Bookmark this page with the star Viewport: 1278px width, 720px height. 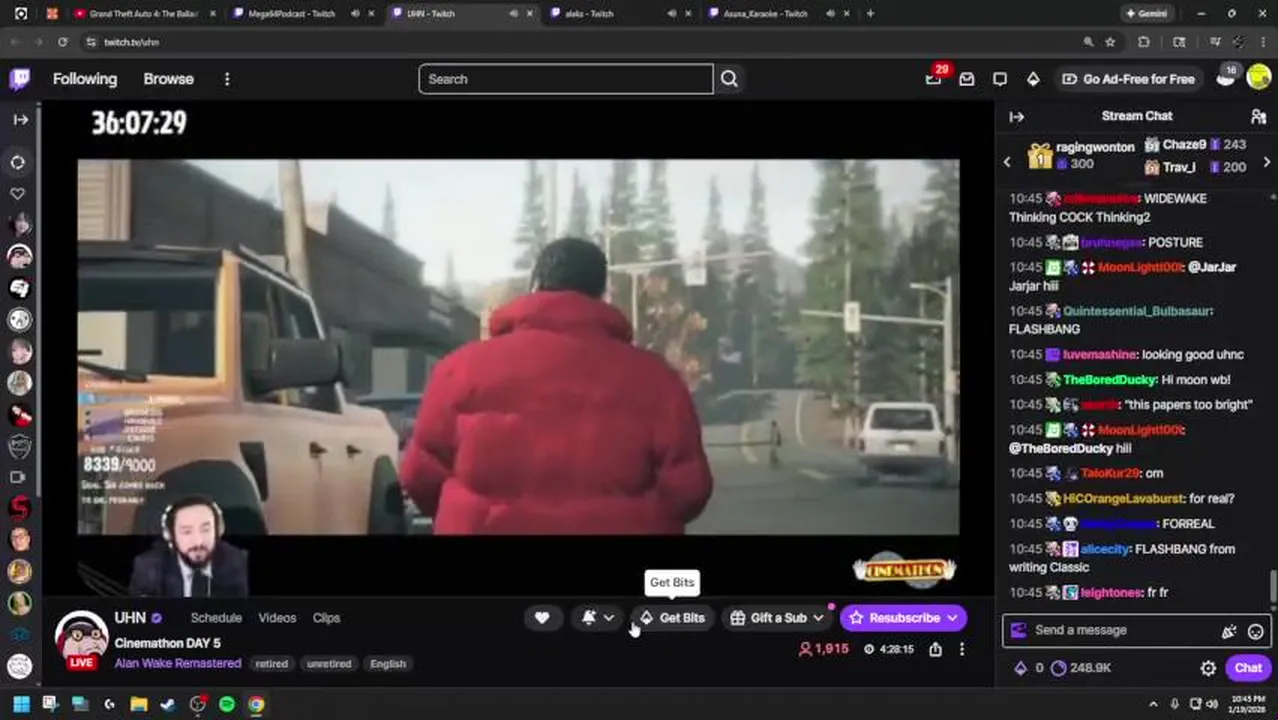[x=1110, y=42]
